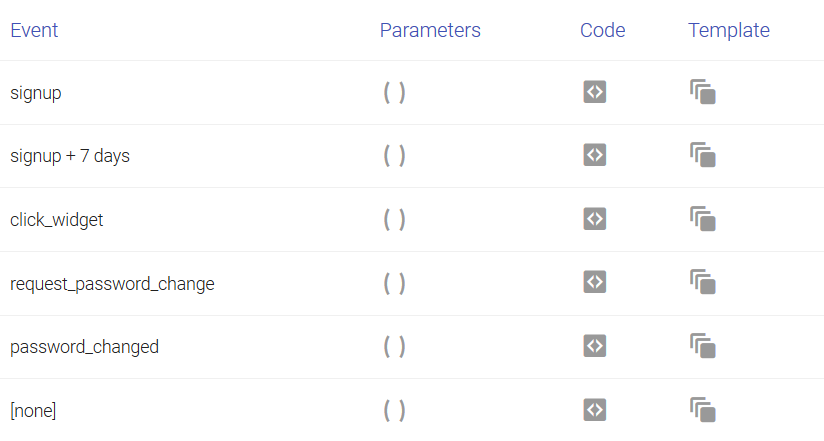The width and height of the screenshot is (824, 441).
Task: Open code for the [none] event
Action: (x=595, y=410)
